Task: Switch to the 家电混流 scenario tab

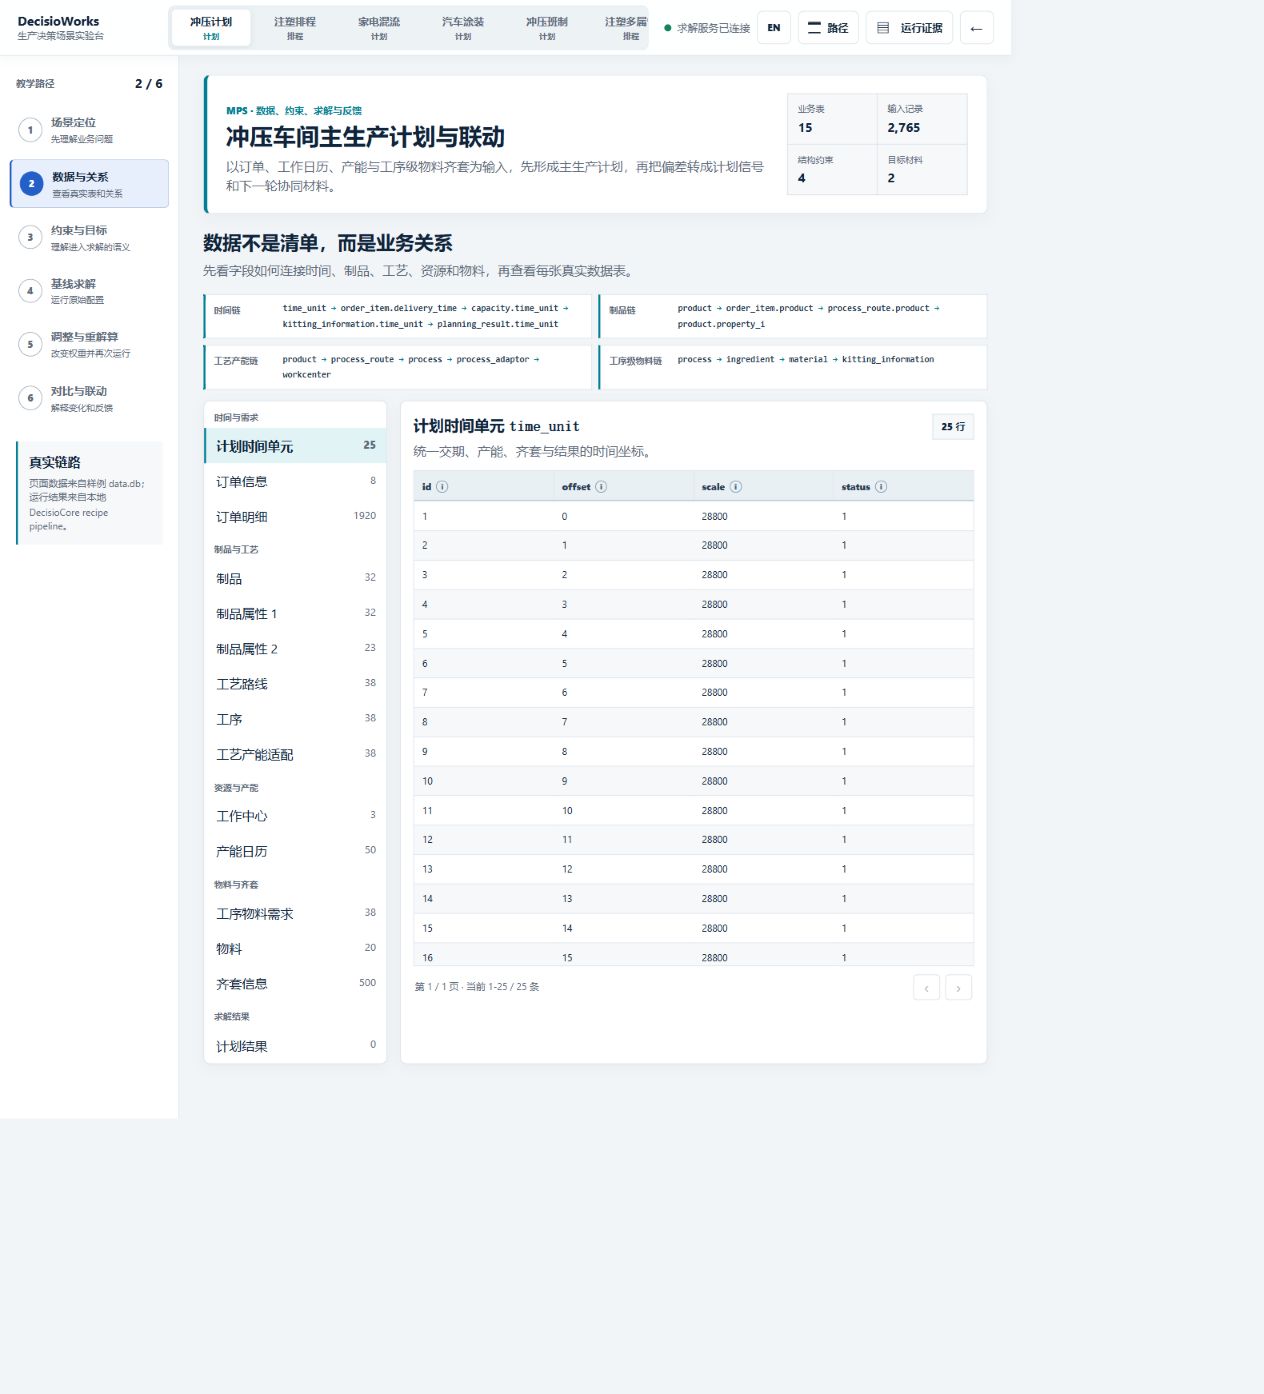Action: [x=379, y=28]
